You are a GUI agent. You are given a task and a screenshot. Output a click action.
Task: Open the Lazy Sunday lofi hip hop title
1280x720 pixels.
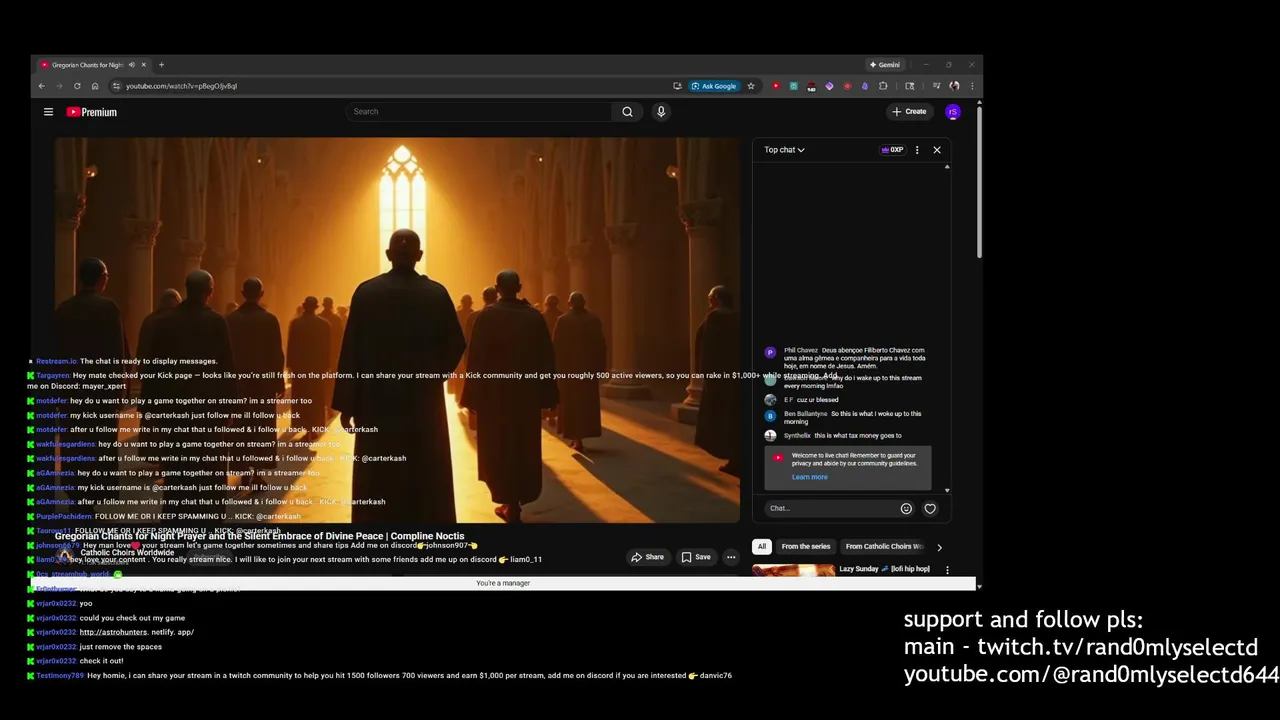(884, 569)
